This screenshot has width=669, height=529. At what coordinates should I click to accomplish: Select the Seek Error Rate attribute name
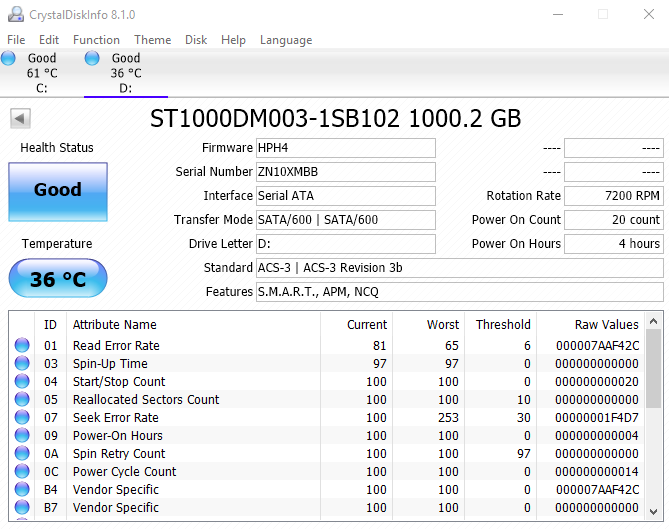pos(116,418)
